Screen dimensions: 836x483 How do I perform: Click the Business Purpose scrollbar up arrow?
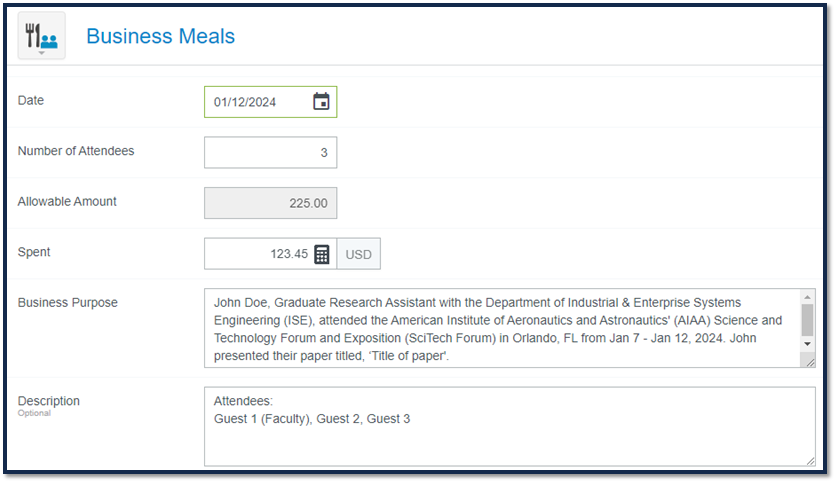(807, 296)
